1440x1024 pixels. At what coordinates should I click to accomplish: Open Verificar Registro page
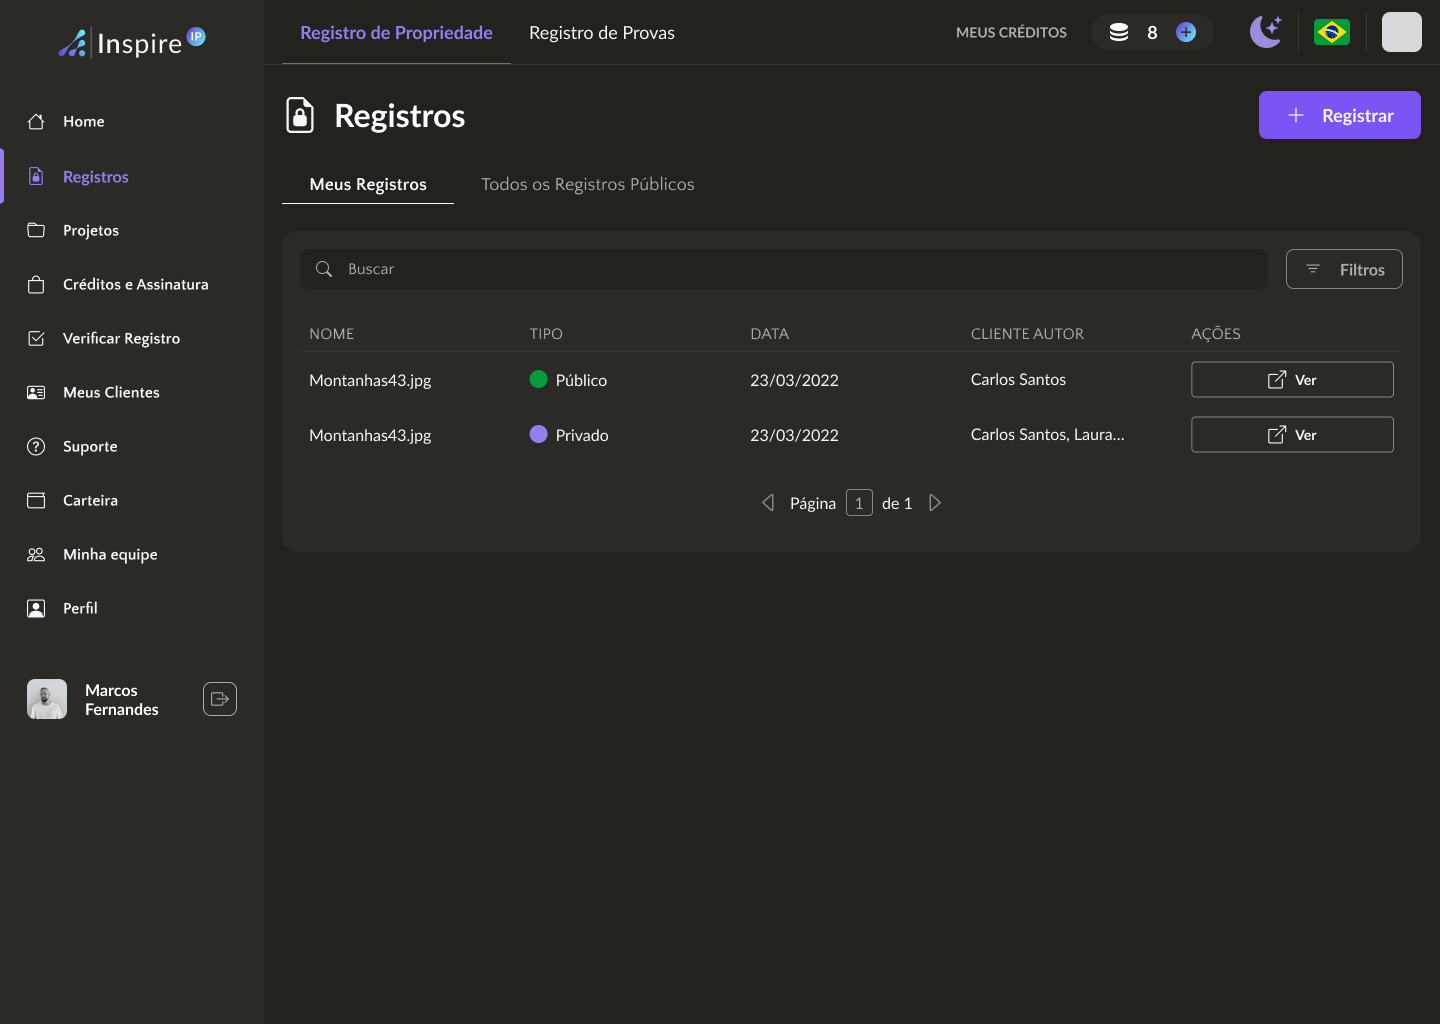coord(121,339)
